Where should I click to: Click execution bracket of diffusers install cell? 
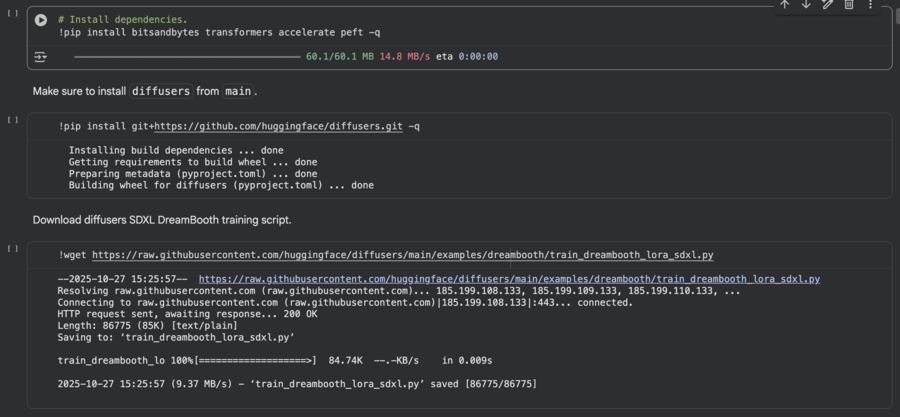[x=12, y=120]
